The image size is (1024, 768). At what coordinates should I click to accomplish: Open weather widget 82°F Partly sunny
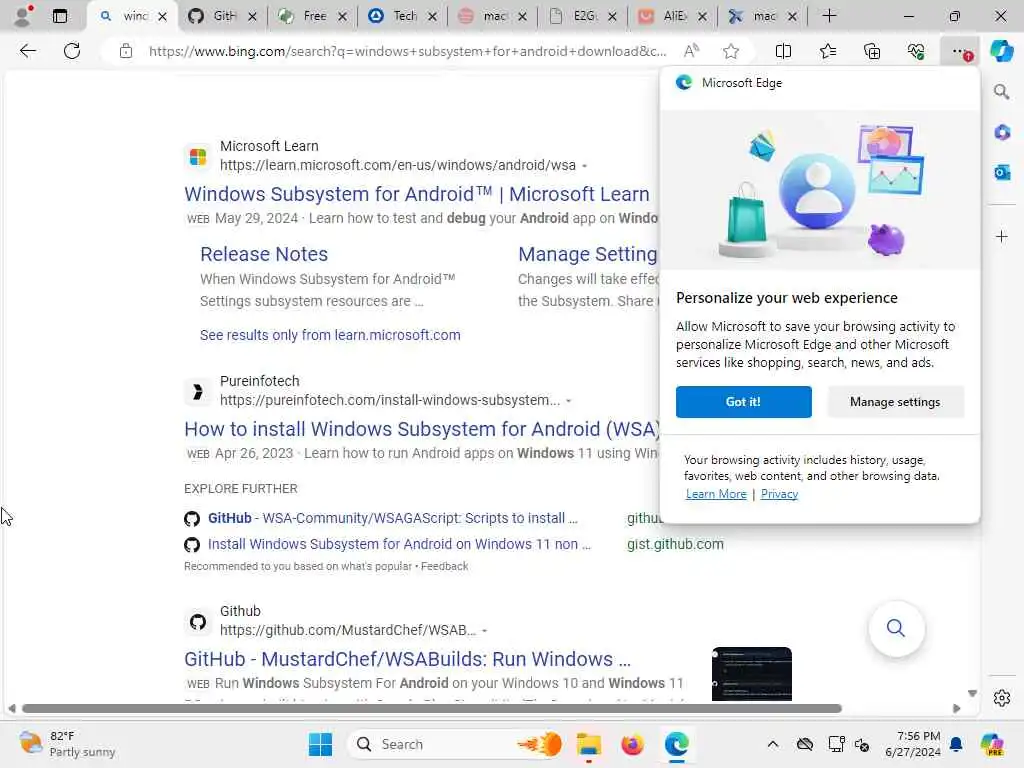click(67, 744)
